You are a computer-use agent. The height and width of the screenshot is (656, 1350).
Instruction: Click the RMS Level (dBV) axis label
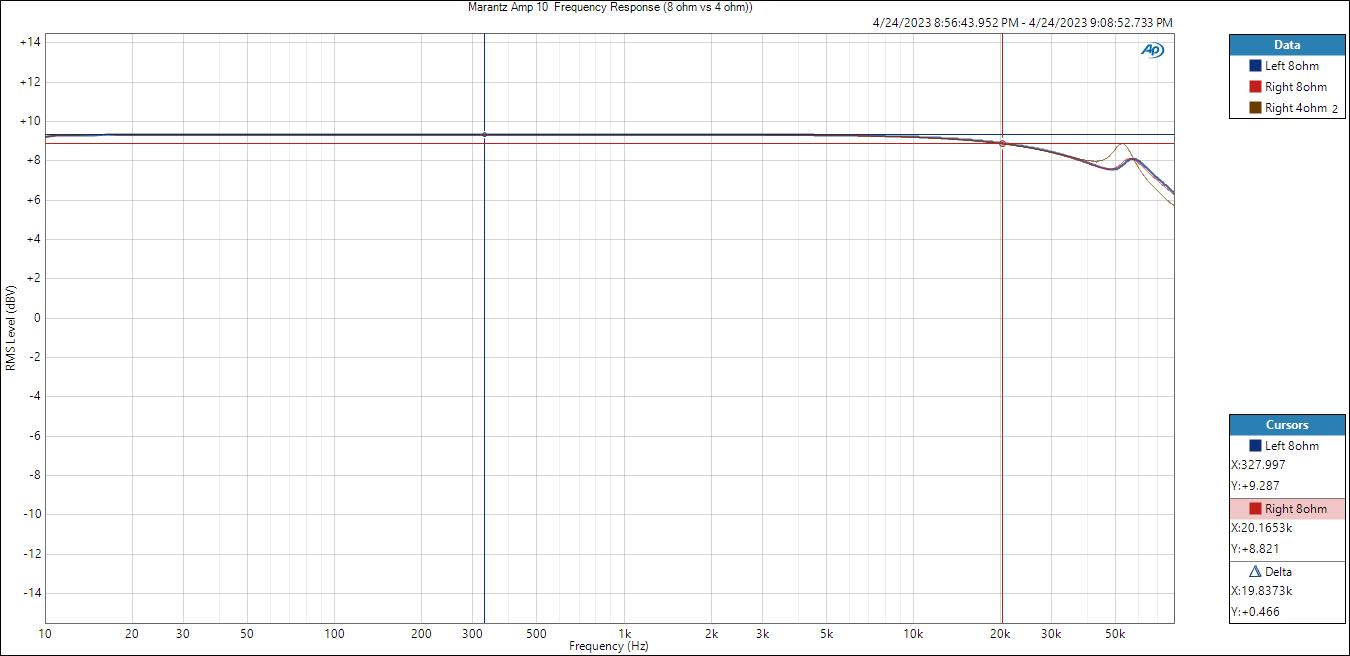click(x=11, y=328)
